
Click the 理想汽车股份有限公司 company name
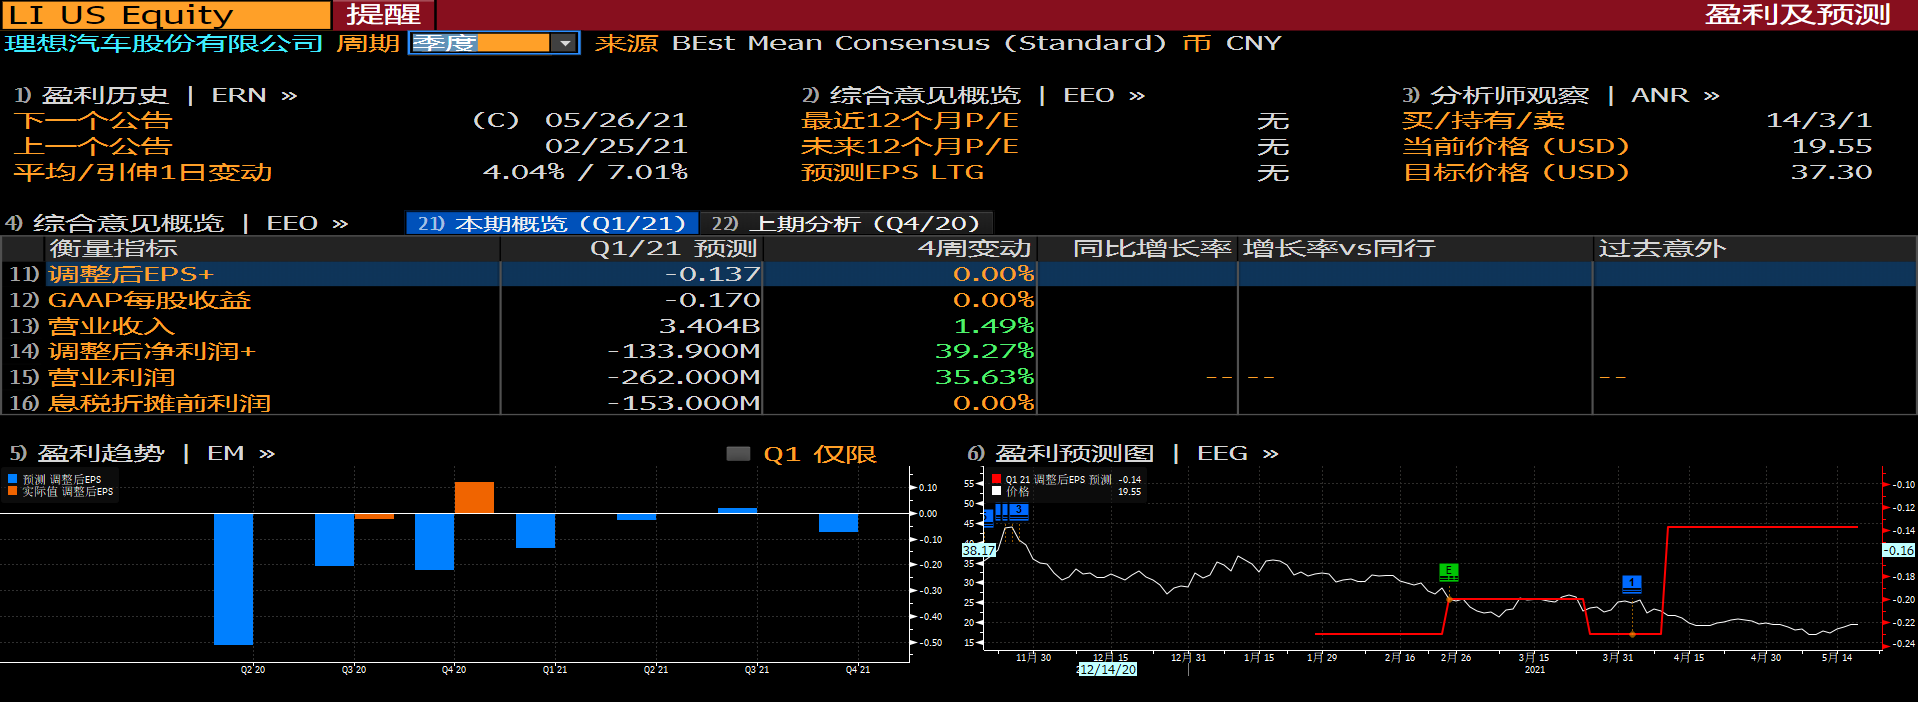[163, 43]
